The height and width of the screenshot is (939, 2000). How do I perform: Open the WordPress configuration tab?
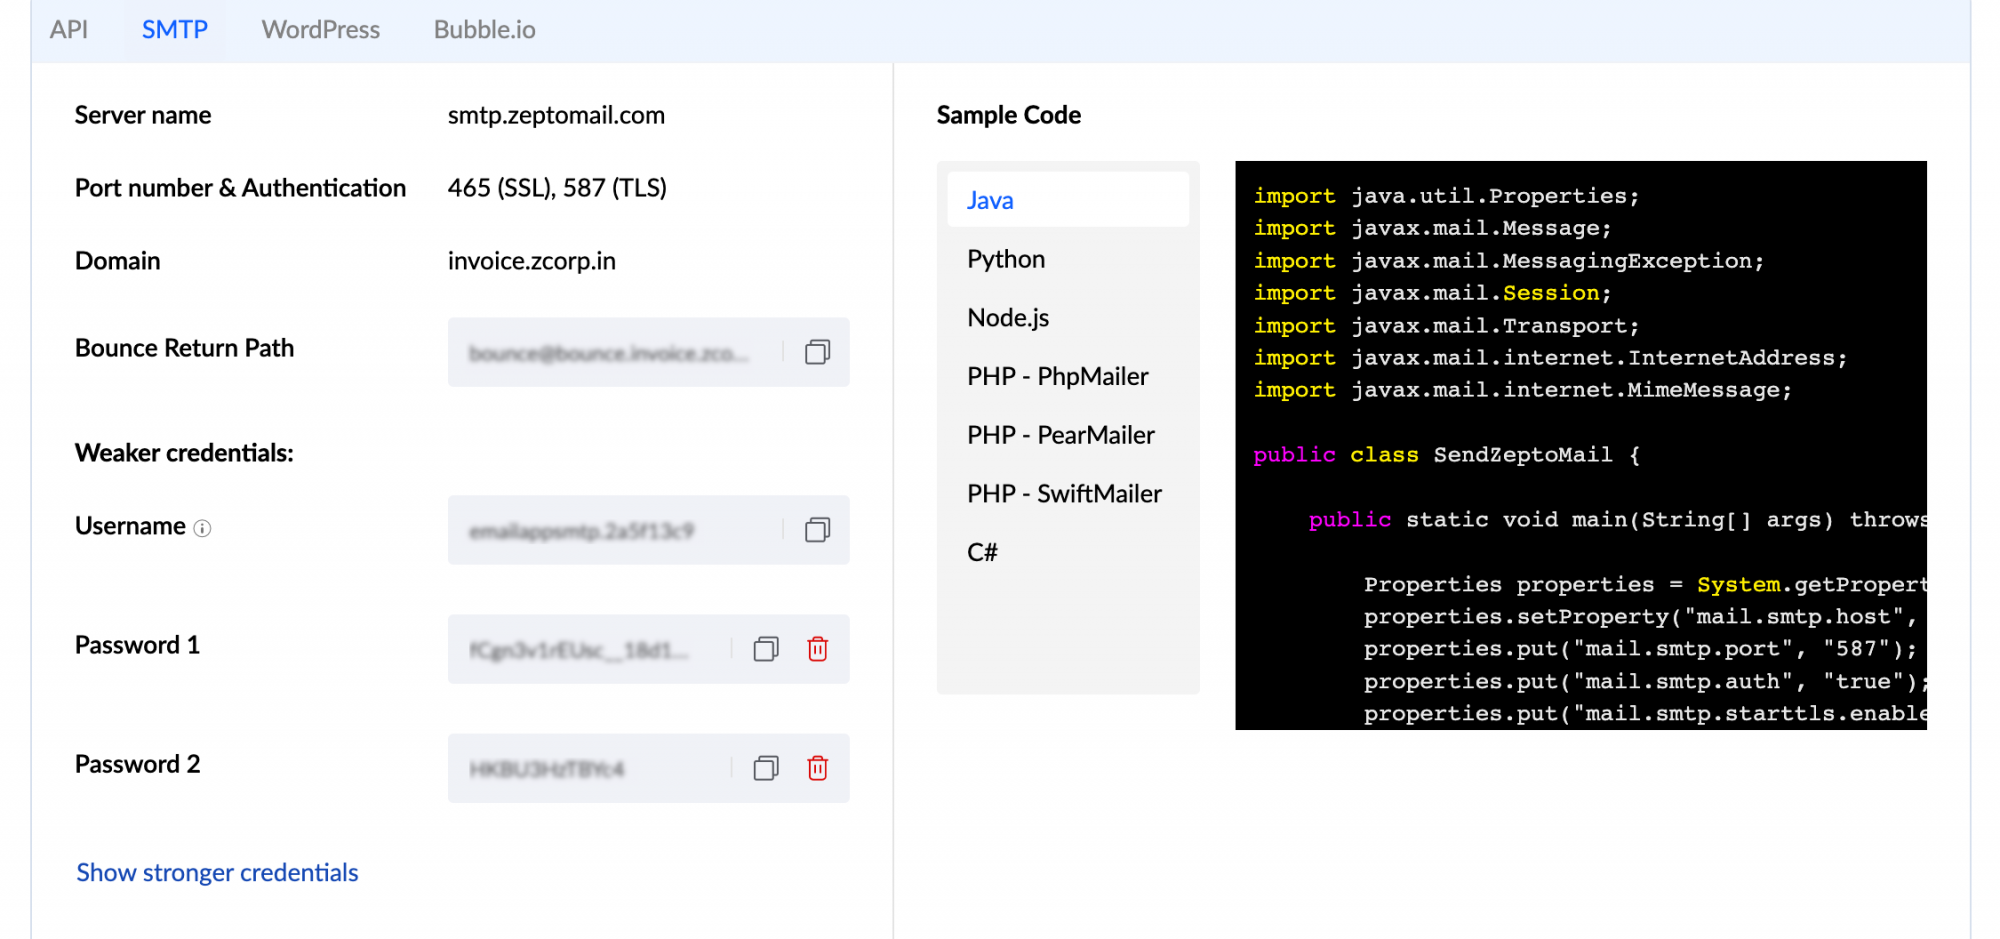[x=320, y=29]
